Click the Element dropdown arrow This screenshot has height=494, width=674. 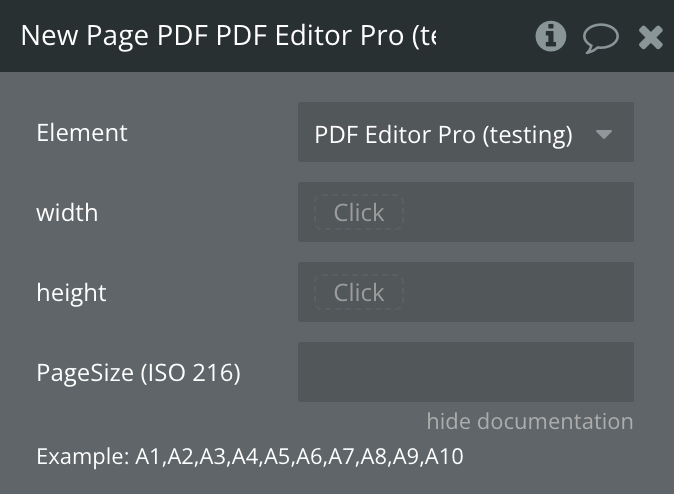(604, 133)
